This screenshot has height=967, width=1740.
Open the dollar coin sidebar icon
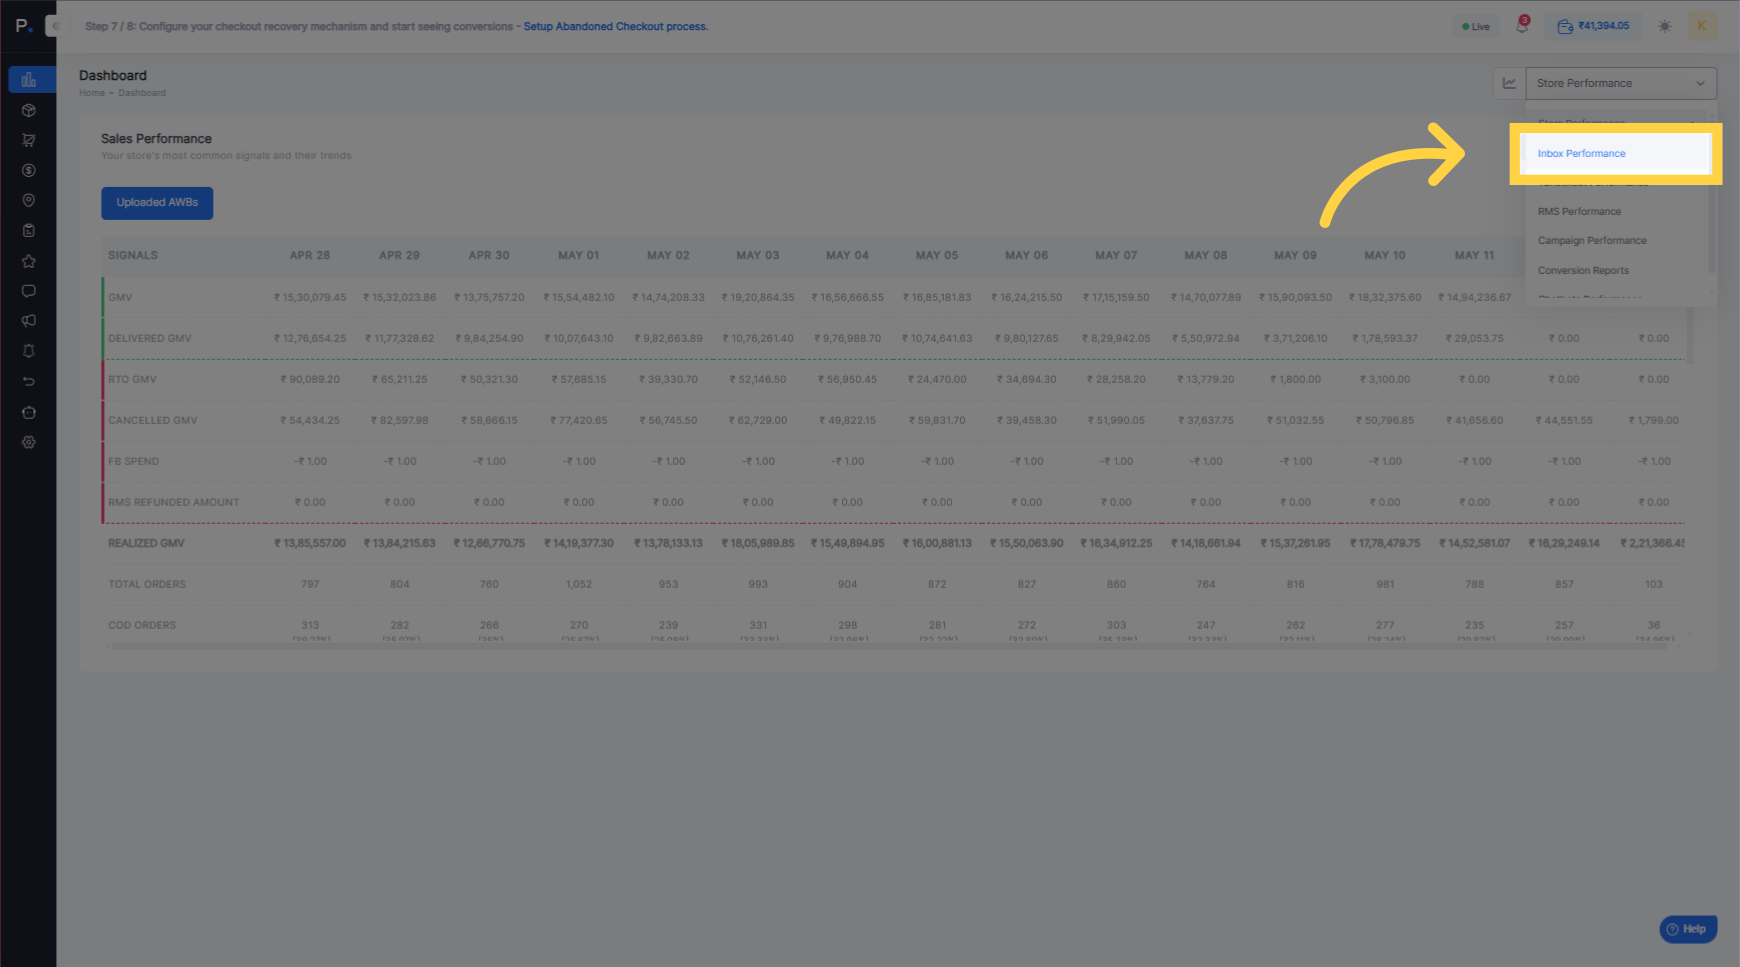29,170
